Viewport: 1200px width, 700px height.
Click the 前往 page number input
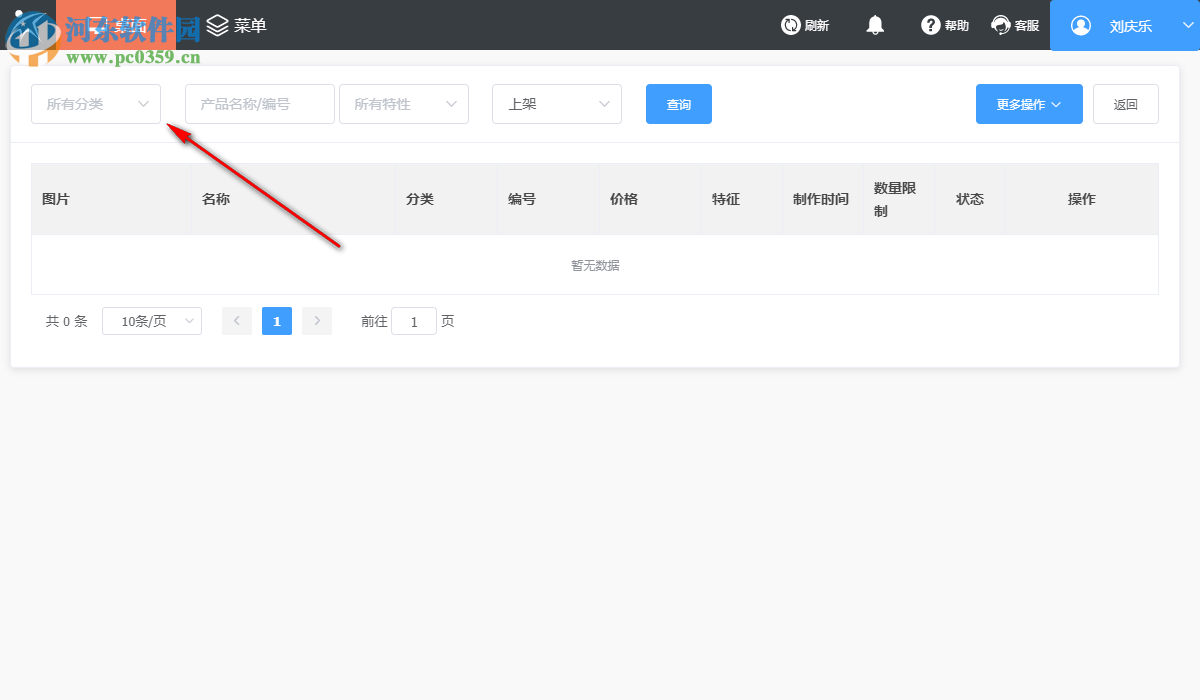coord(414,320)
